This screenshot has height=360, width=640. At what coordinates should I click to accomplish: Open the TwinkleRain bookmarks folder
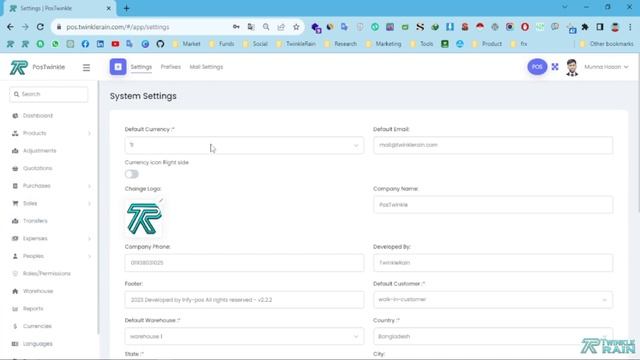(x=296, y=44)
